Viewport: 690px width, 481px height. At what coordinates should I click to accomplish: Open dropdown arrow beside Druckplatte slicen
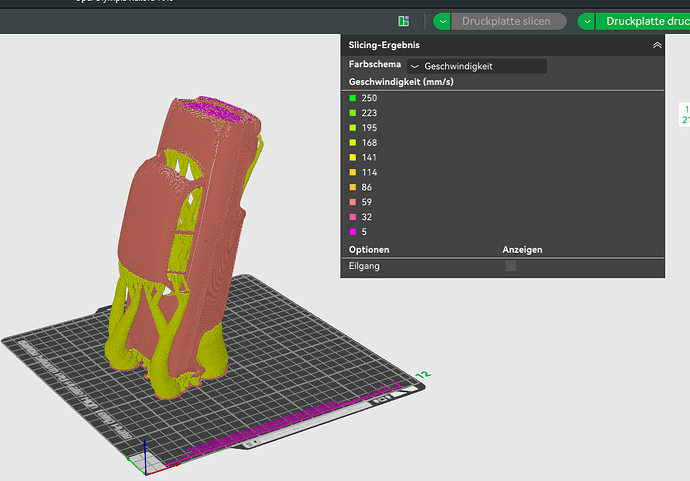click(x=442, y=21)
